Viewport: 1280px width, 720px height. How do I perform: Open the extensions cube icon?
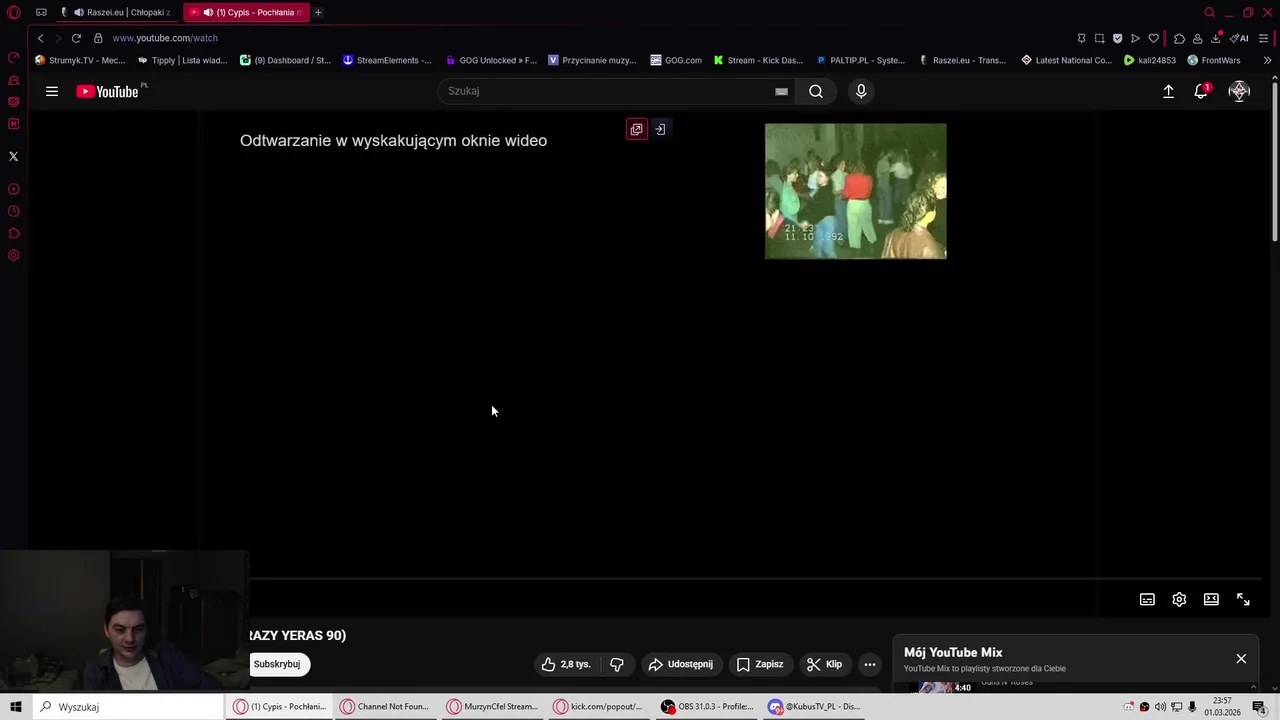[x=1179, y=38]
